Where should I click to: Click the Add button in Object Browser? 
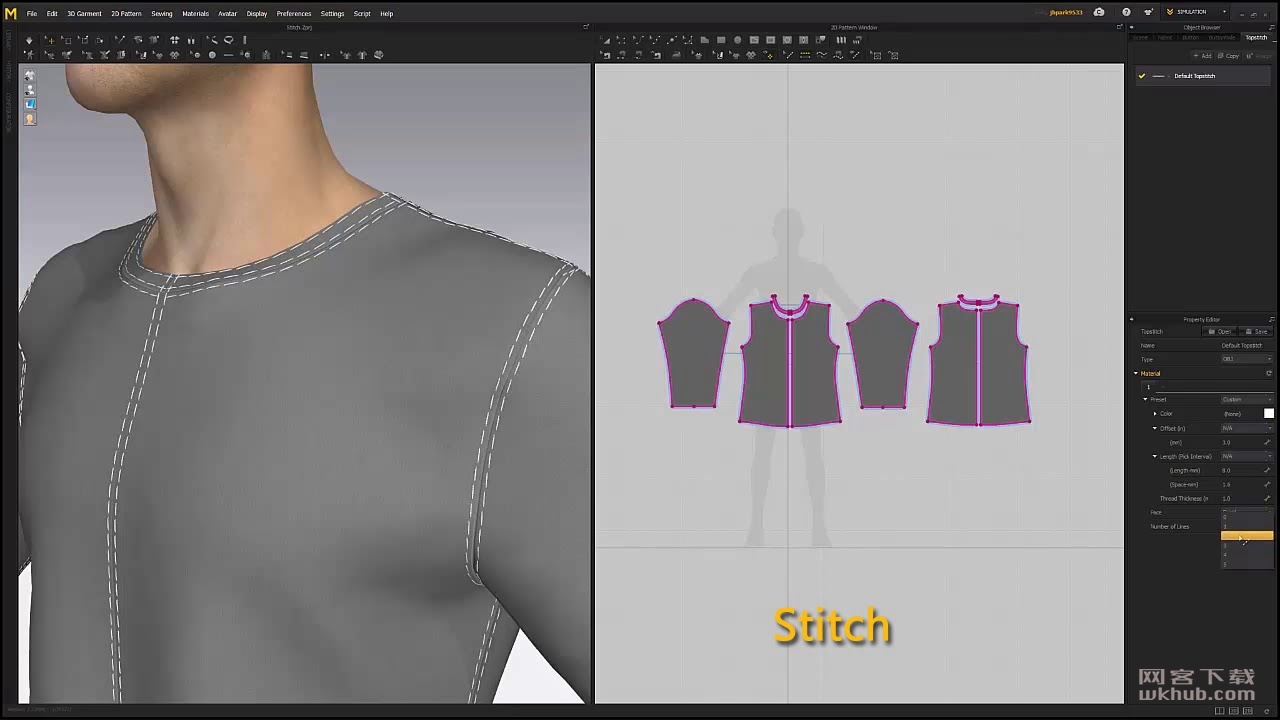tap(1203, 56)
